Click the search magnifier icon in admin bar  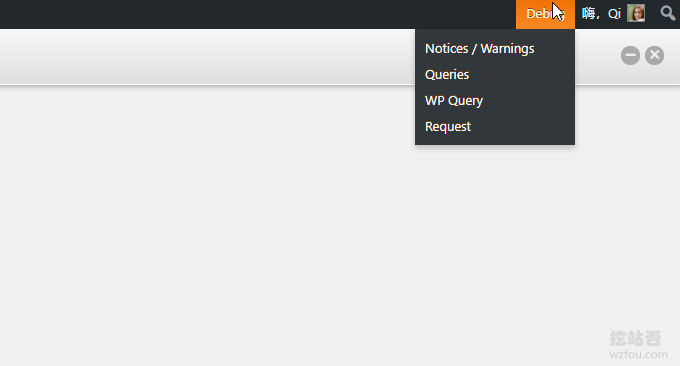(667, 13)
